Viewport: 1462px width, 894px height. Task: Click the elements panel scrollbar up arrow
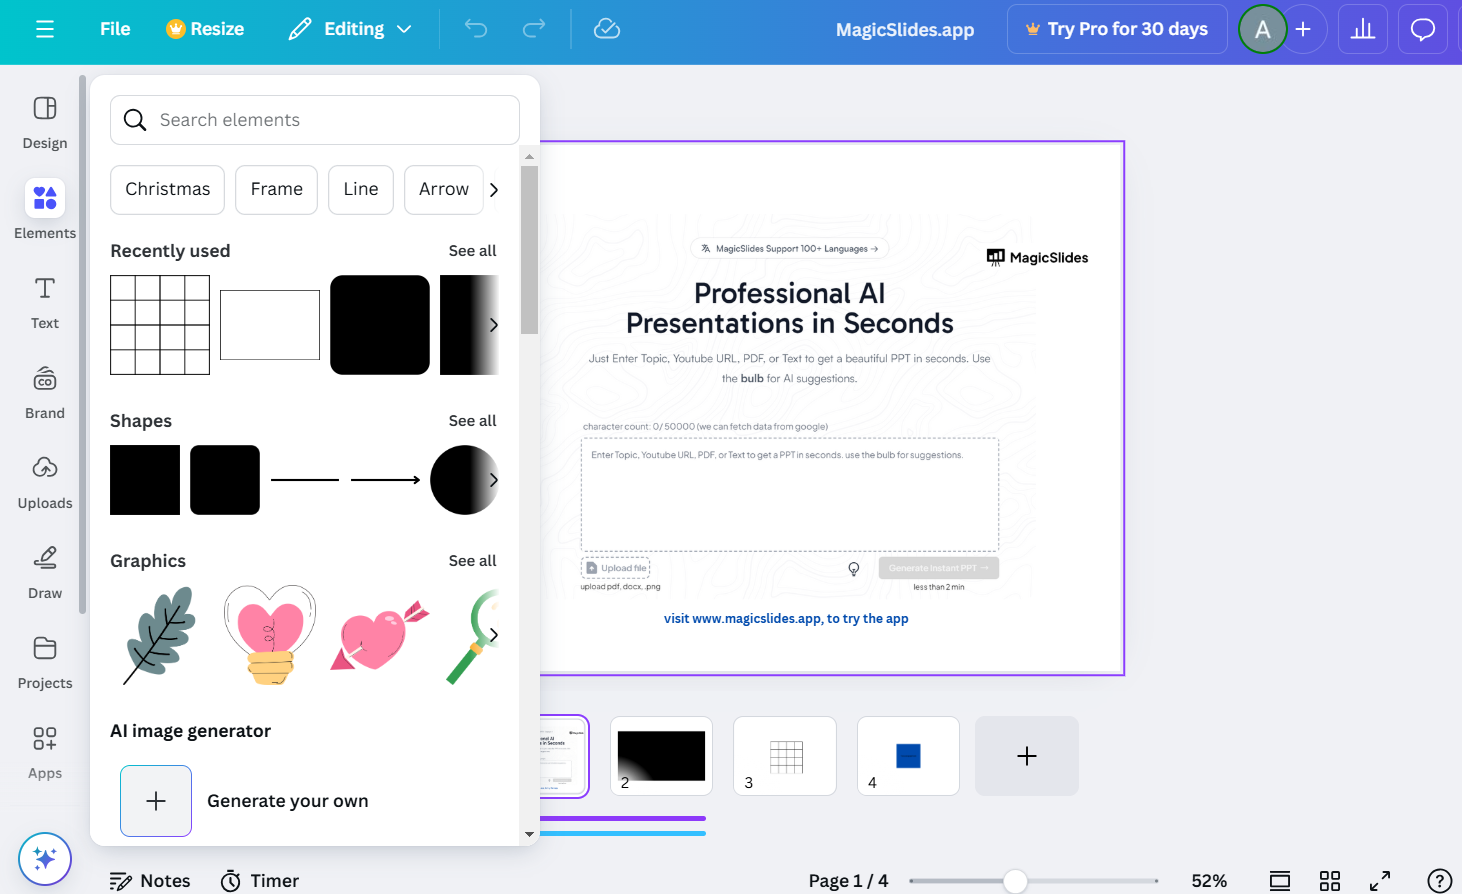click(x=529, y=157)
